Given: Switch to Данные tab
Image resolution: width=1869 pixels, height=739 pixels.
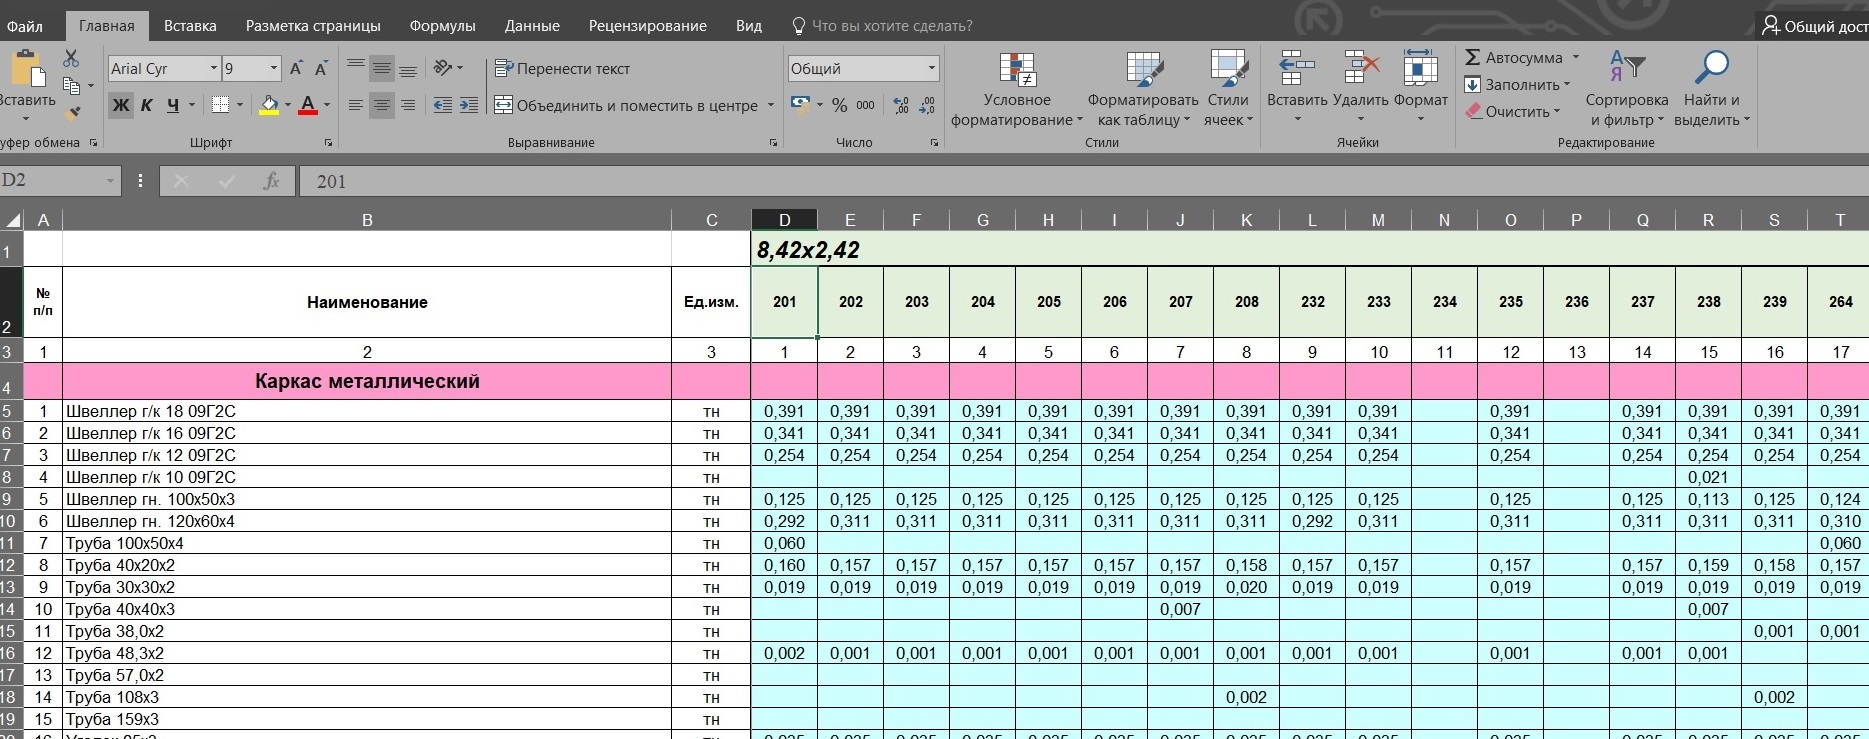Looking at the screenshot, I should (x=532, y=26).
